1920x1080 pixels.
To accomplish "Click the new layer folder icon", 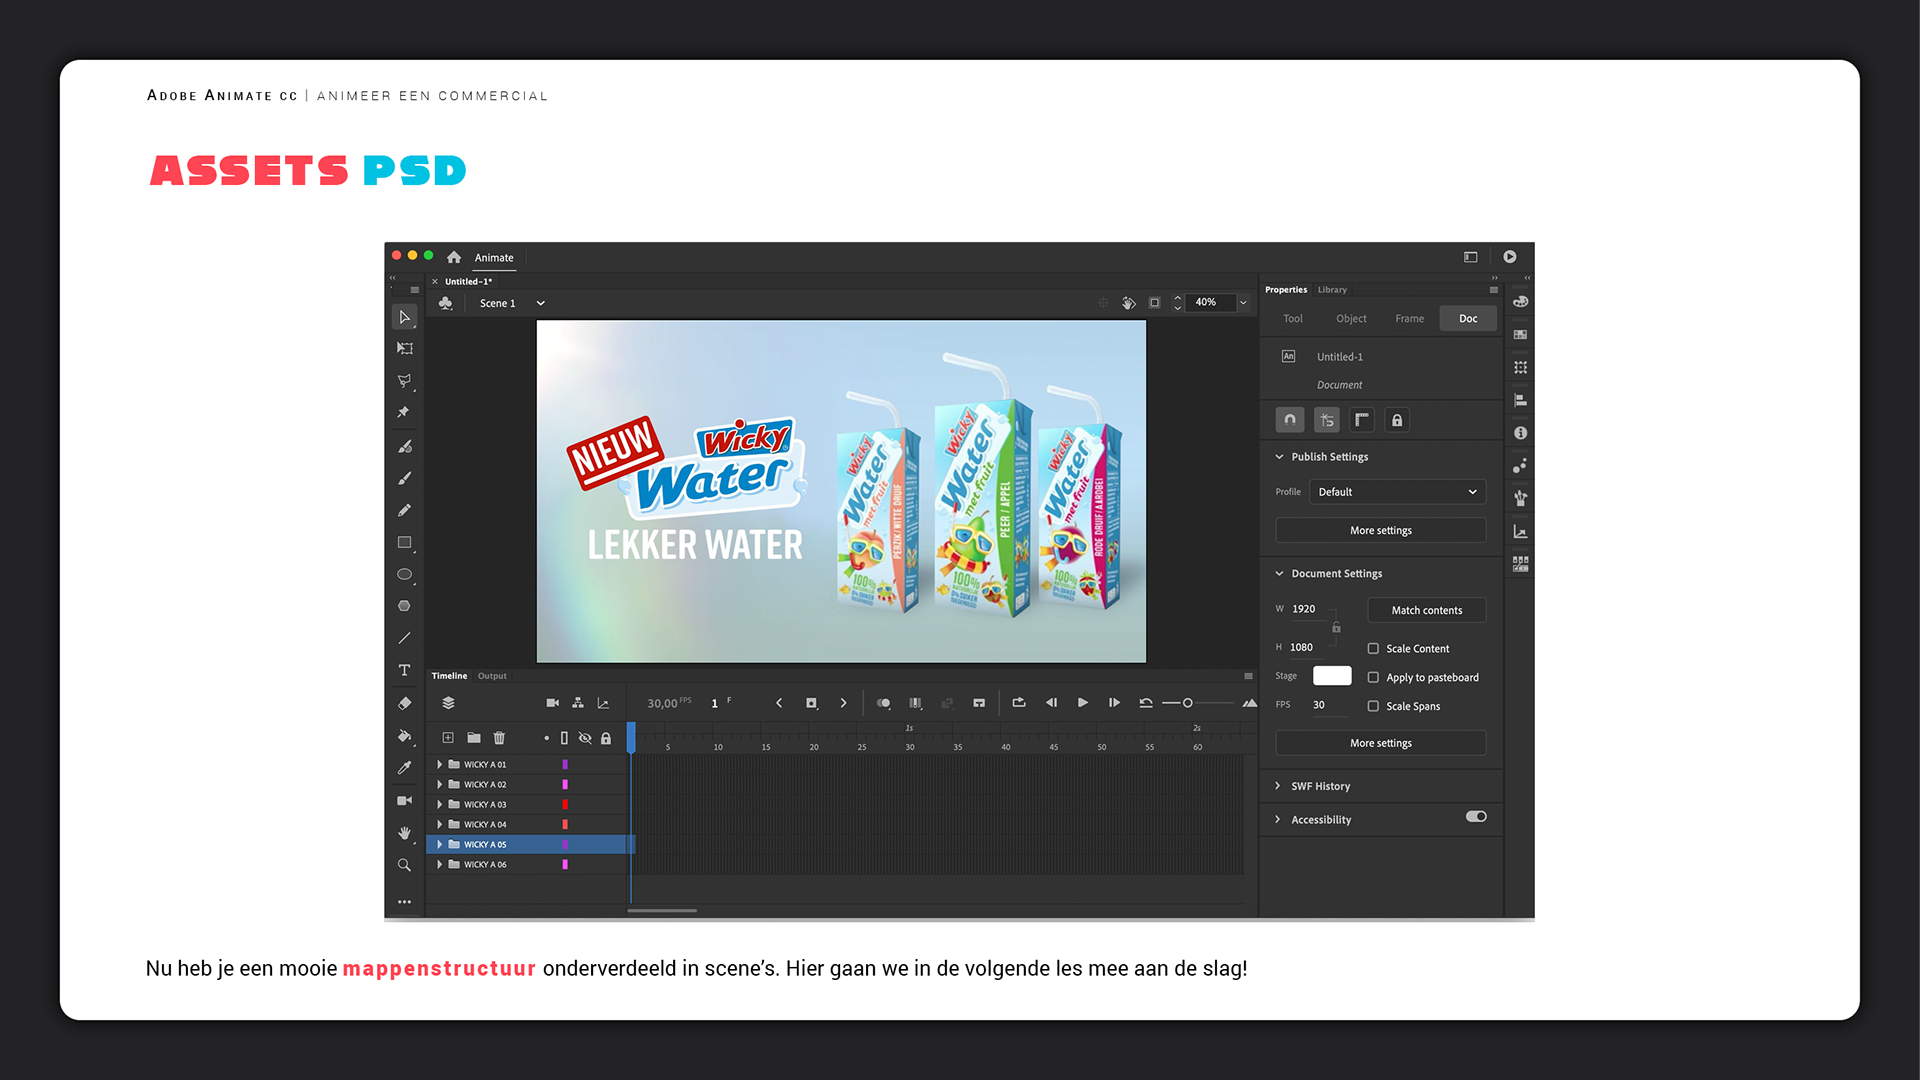I will pyautogui.click(x=474, y=738).
